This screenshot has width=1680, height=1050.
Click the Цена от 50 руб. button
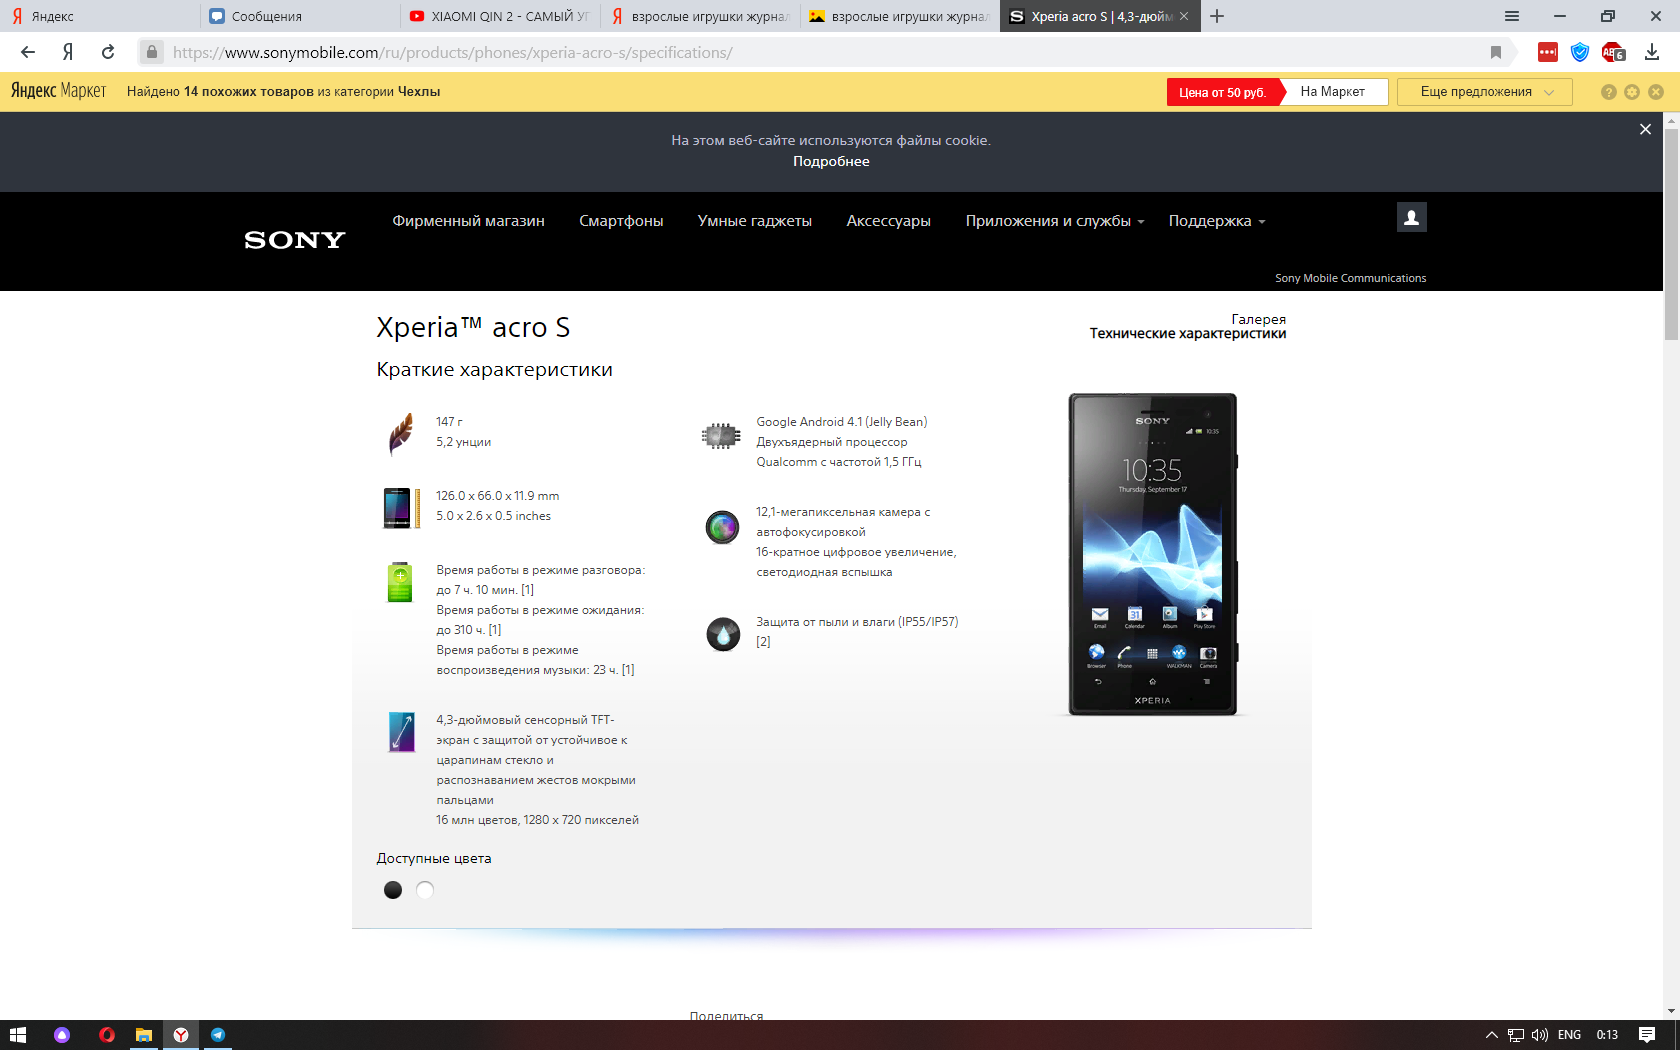click(1223, 92)
